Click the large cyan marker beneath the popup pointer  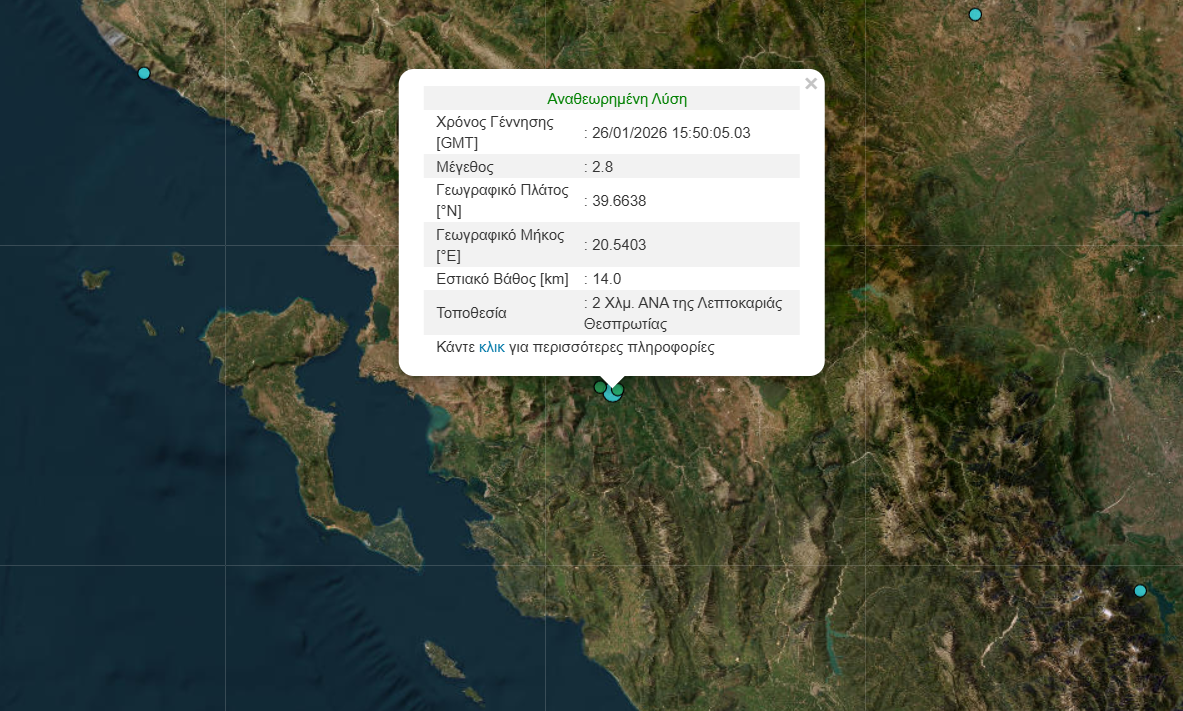(x=611, y=395)
